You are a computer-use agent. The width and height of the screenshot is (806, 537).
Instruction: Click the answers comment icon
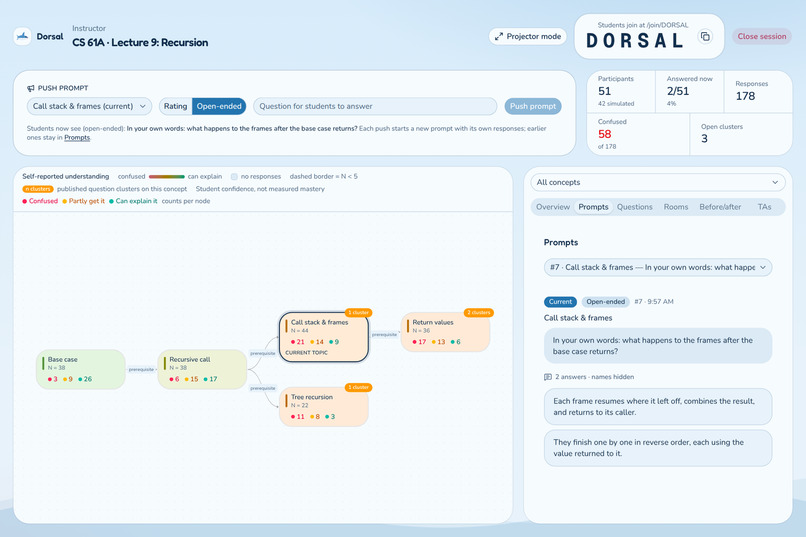tap(548, 377)
